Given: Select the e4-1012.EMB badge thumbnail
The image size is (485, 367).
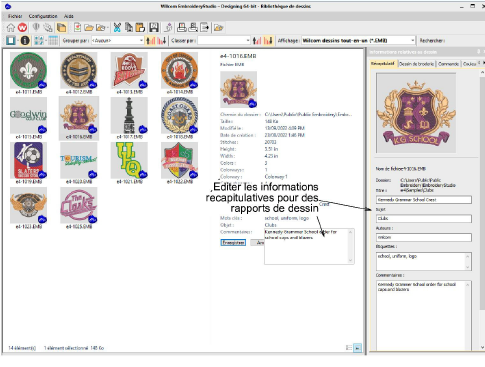Looking at the screenshot, I should point(79,70).
